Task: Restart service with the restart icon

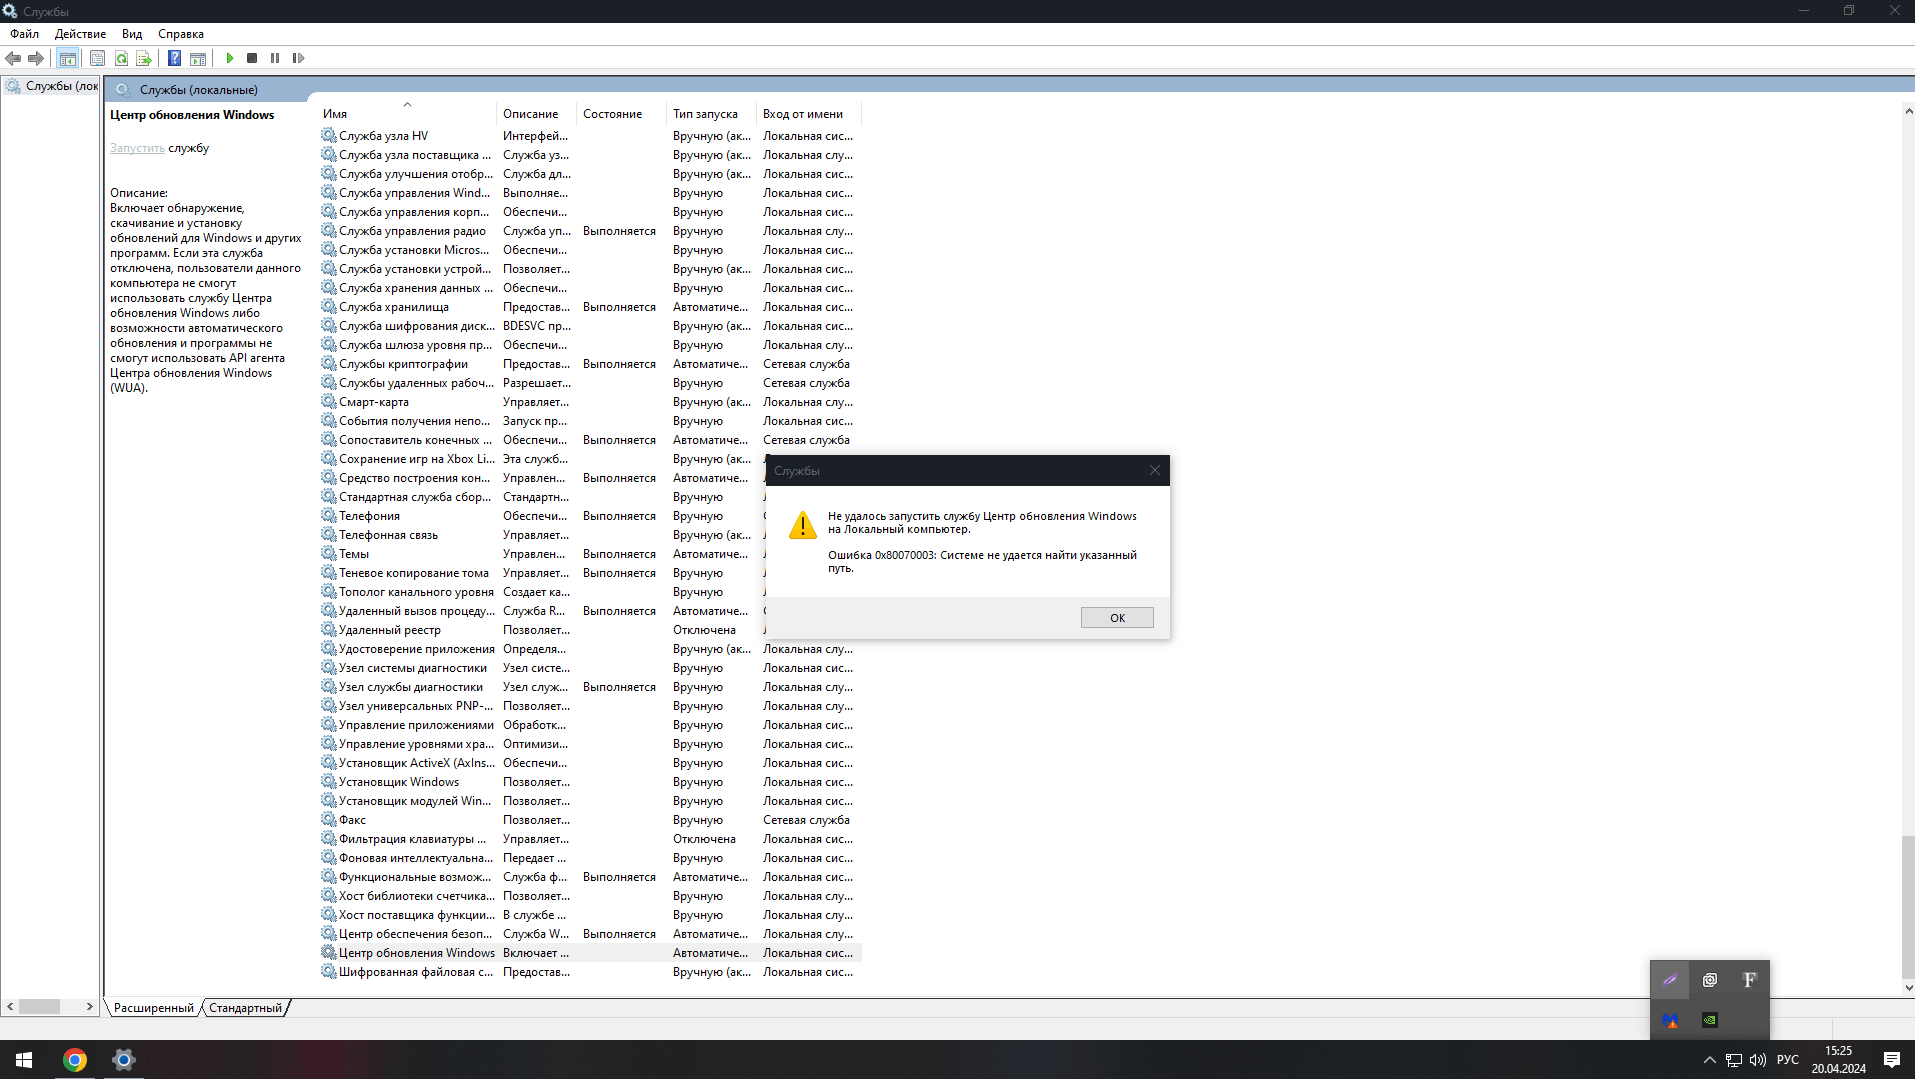Action: (x=298, y=58)
